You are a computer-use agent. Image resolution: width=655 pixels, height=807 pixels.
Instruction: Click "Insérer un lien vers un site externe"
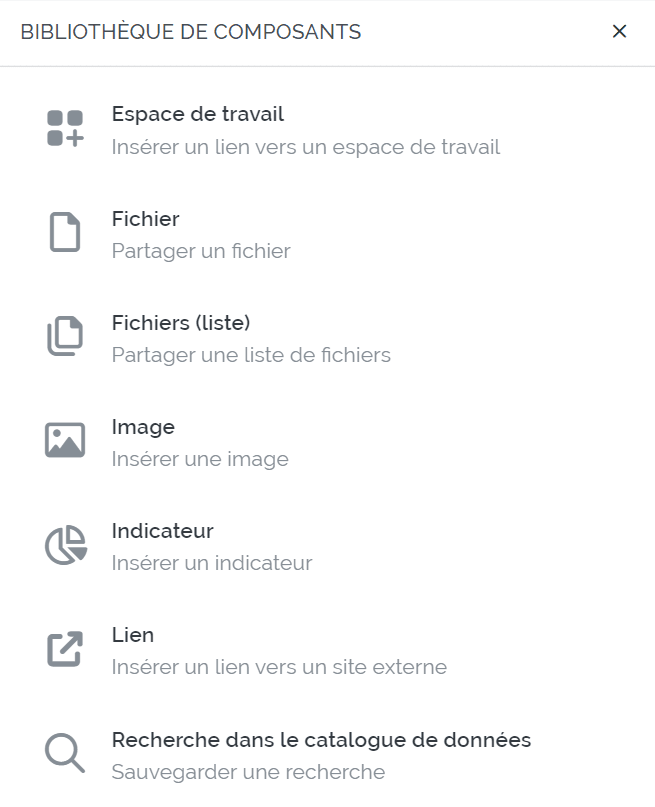pyautogui.click(x=279, y=667)
